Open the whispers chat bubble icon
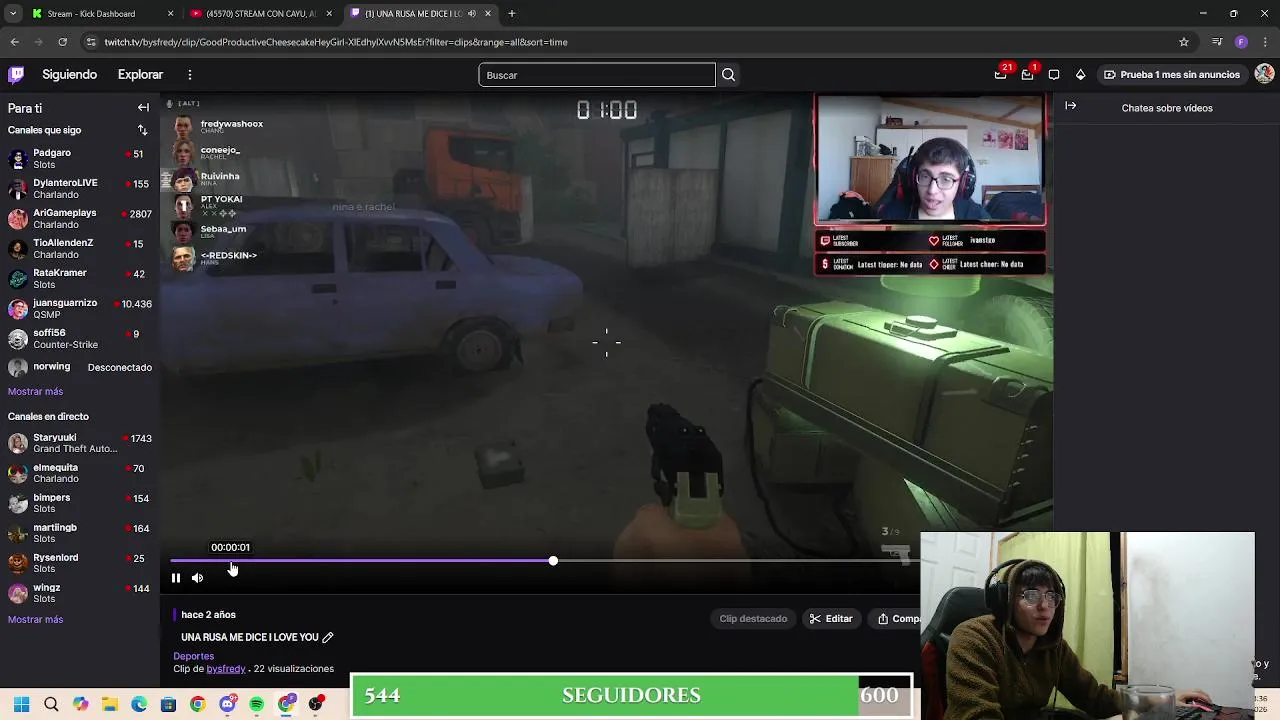The height and width of the screenshot is (720, 1280). (1054, 74)
